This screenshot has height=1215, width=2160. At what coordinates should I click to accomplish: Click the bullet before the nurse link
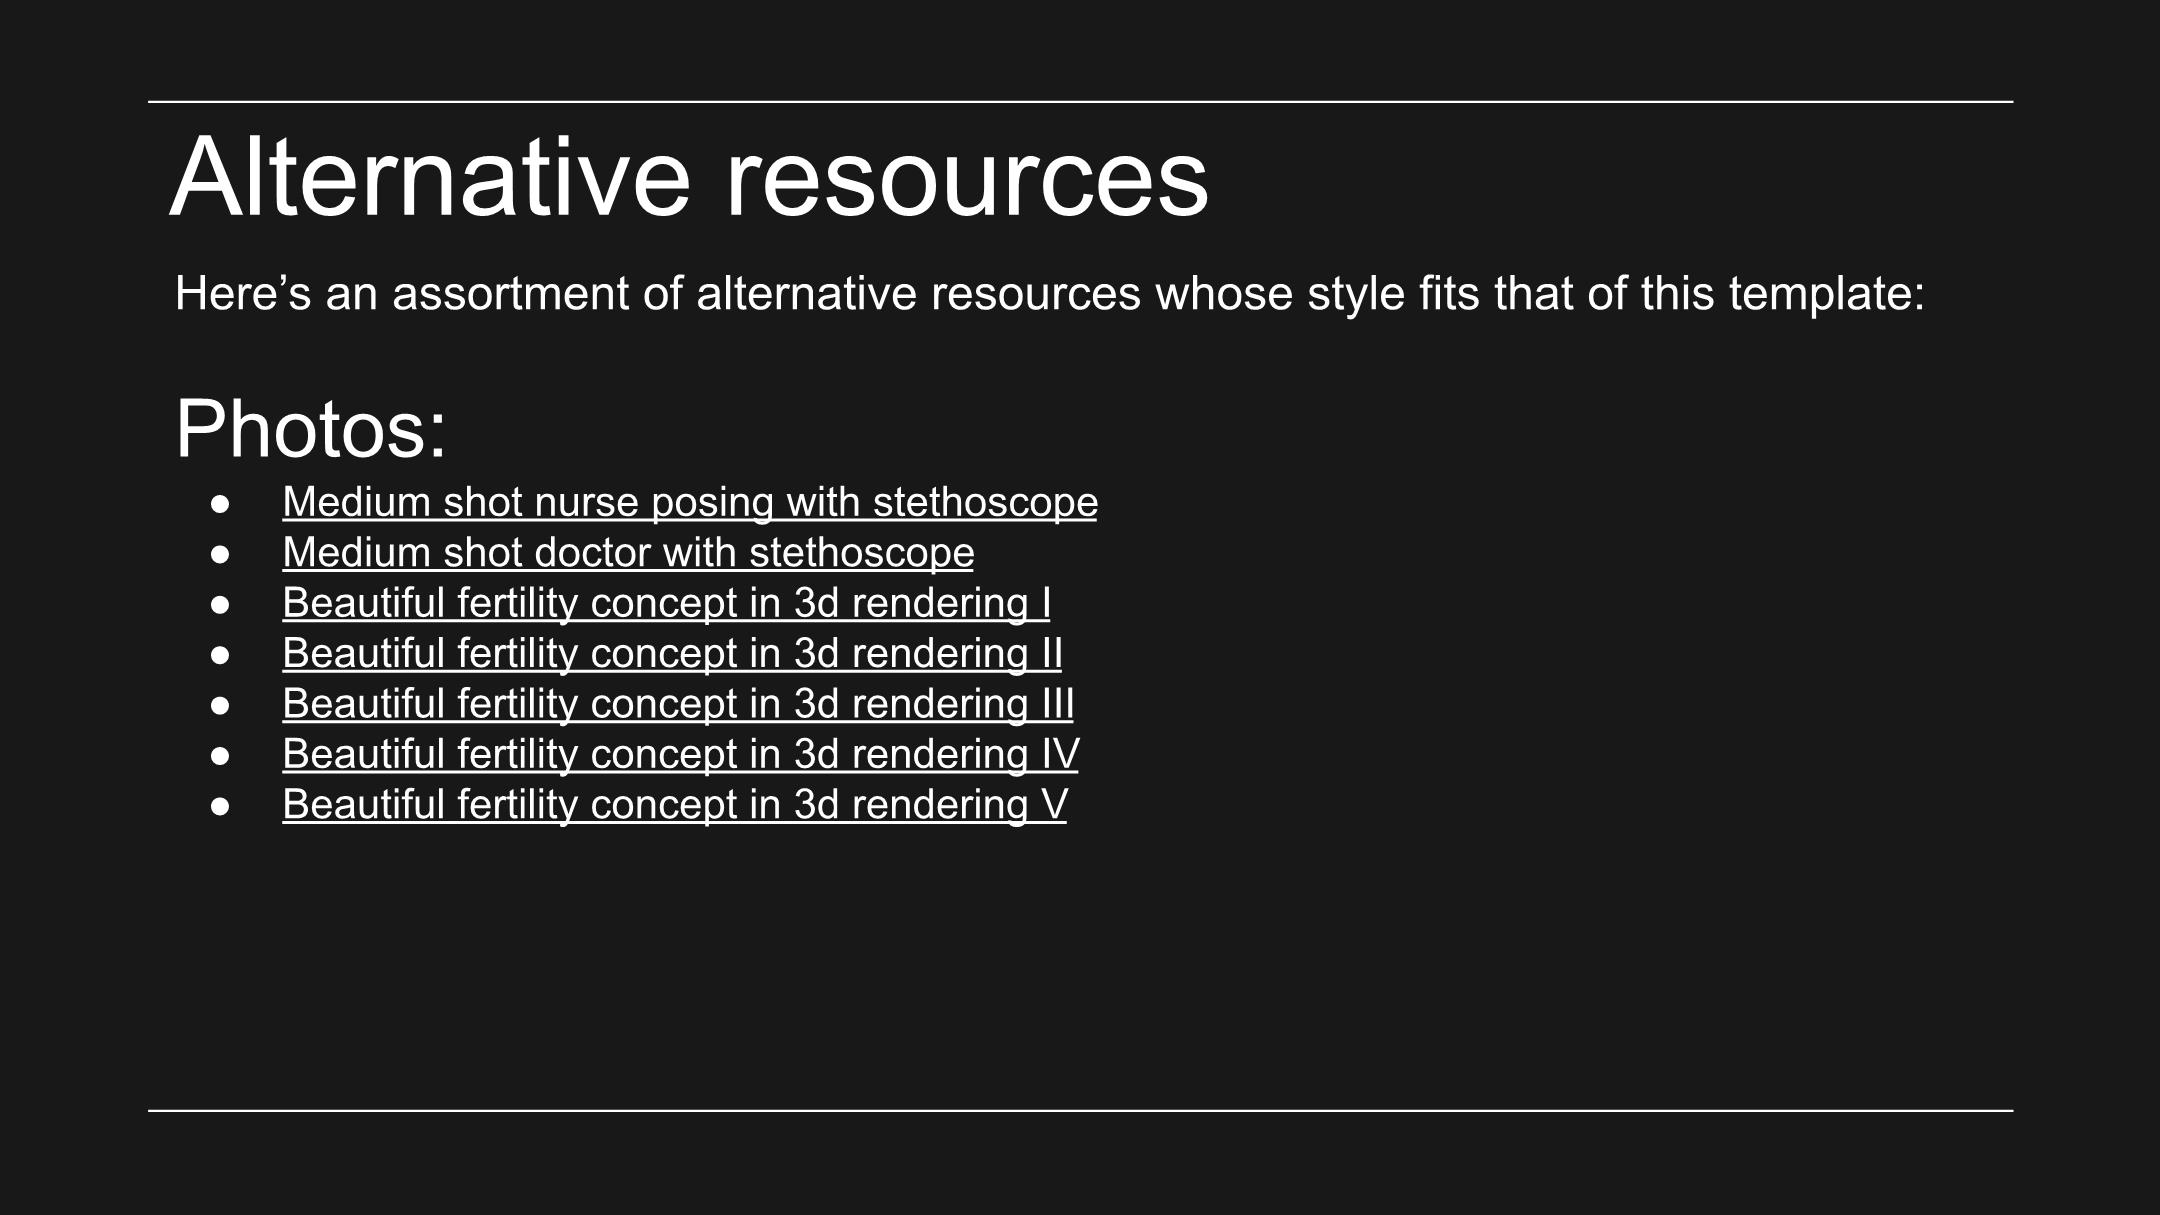(221, 503)
